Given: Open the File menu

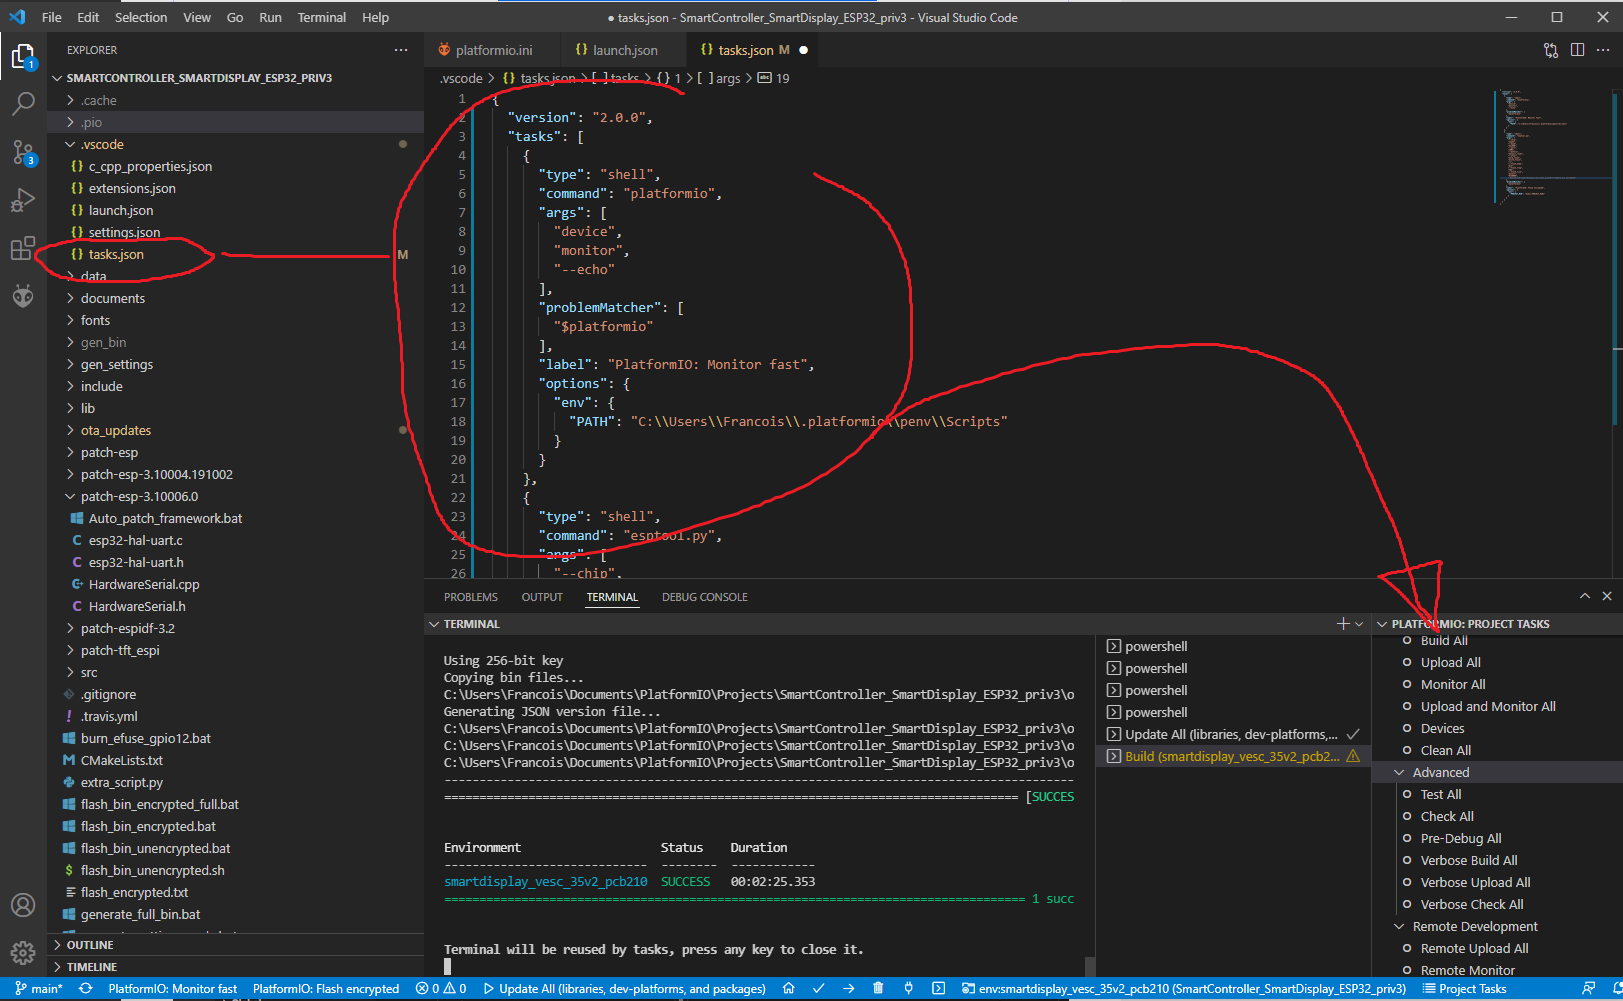Looking at the screenshot, I should tap(52, 17).
